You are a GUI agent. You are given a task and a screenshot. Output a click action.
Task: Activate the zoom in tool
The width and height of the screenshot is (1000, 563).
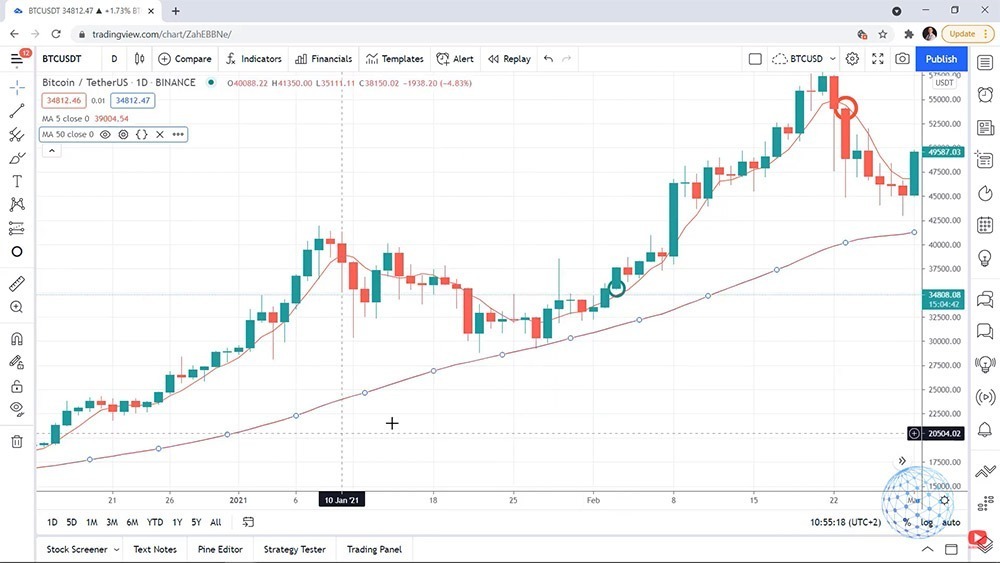pos(17,307)
